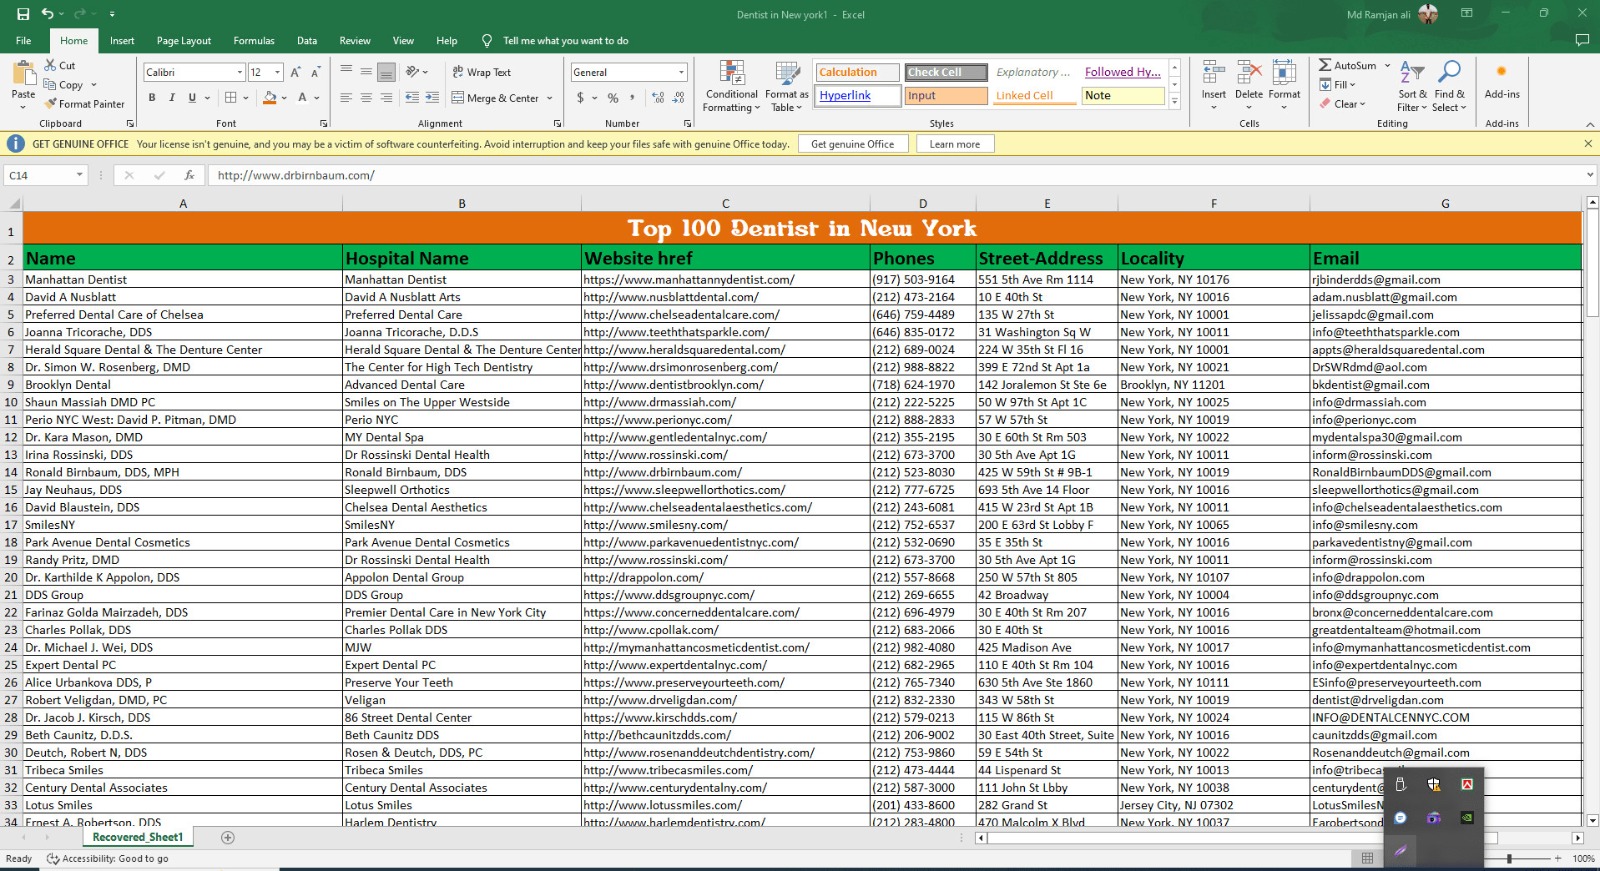Image resolution: width=1600 pixels, height=871 pixels.
Task: Expand the formula bar
Action: click(x=1590, y=175)
